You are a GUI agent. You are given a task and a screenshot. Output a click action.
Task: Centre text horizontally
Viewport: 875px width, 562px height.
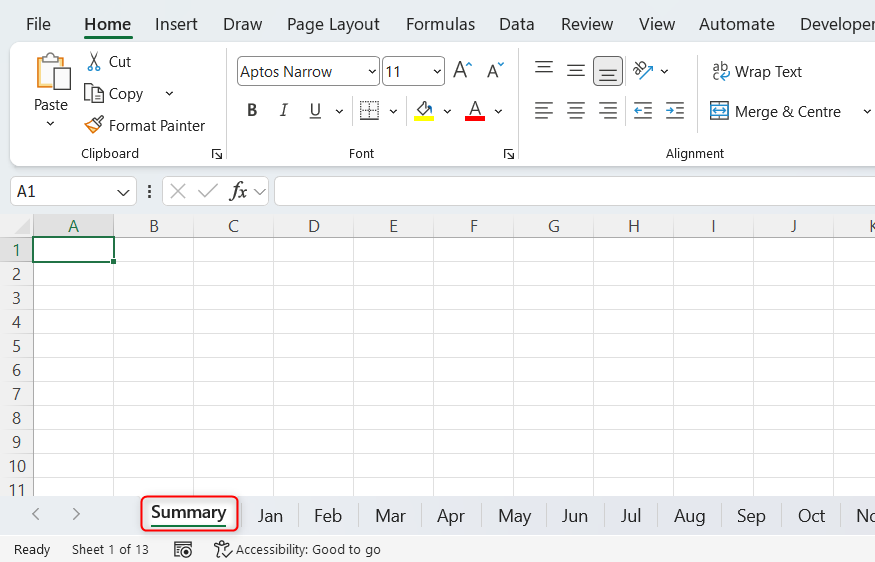pyautogui.click(x=575, y=111)
